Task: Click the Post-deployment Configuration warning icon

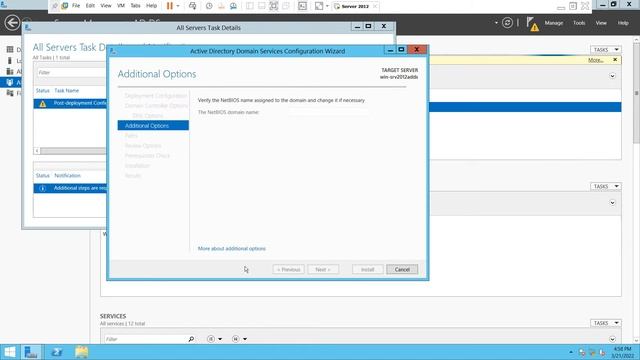Action: 42,104
